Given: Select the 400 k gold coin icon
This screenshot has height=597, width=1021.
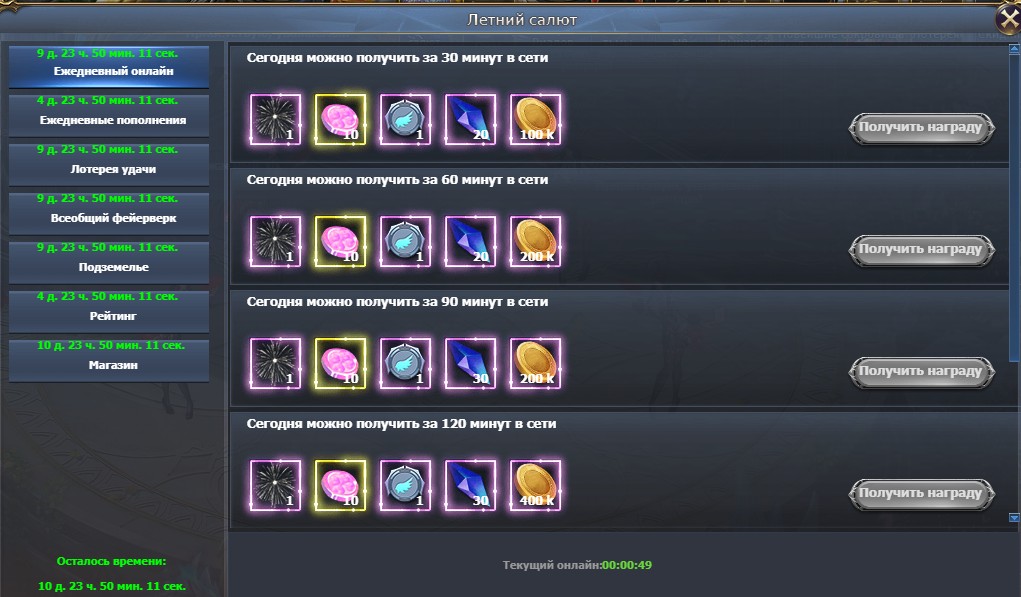Looking at the screenshot, I should [x=535, y=486].
